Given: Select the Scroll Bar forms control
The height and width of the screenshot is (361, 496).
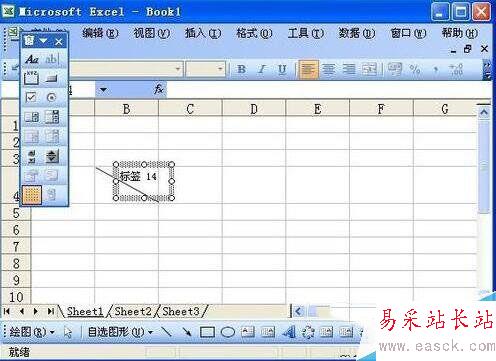Looking at the screenshot, I should click(32, 156).
